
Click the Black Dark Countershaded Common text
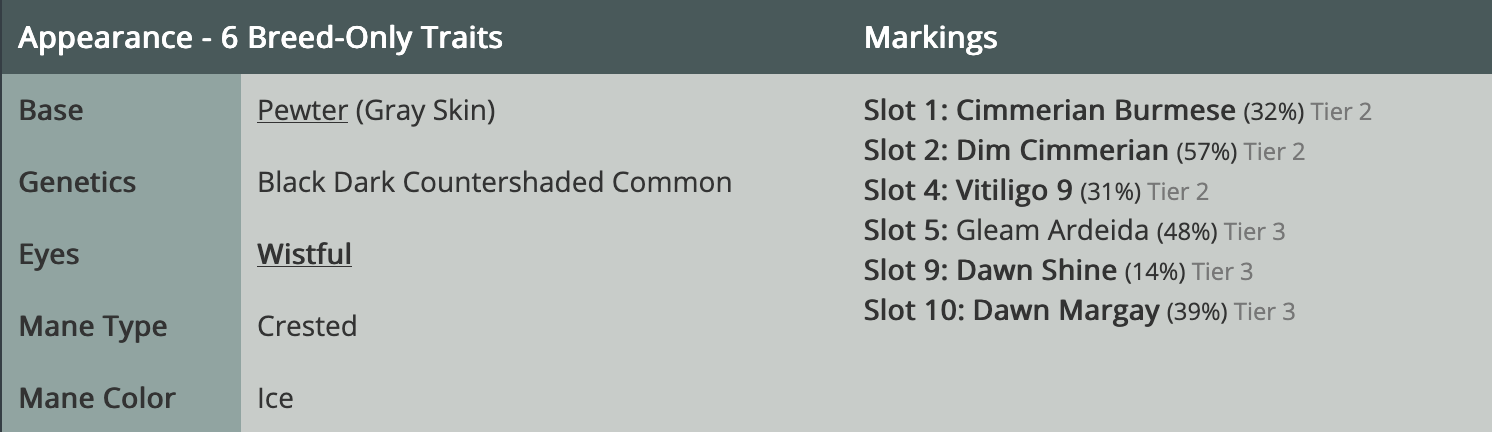(x=494, y=182)
